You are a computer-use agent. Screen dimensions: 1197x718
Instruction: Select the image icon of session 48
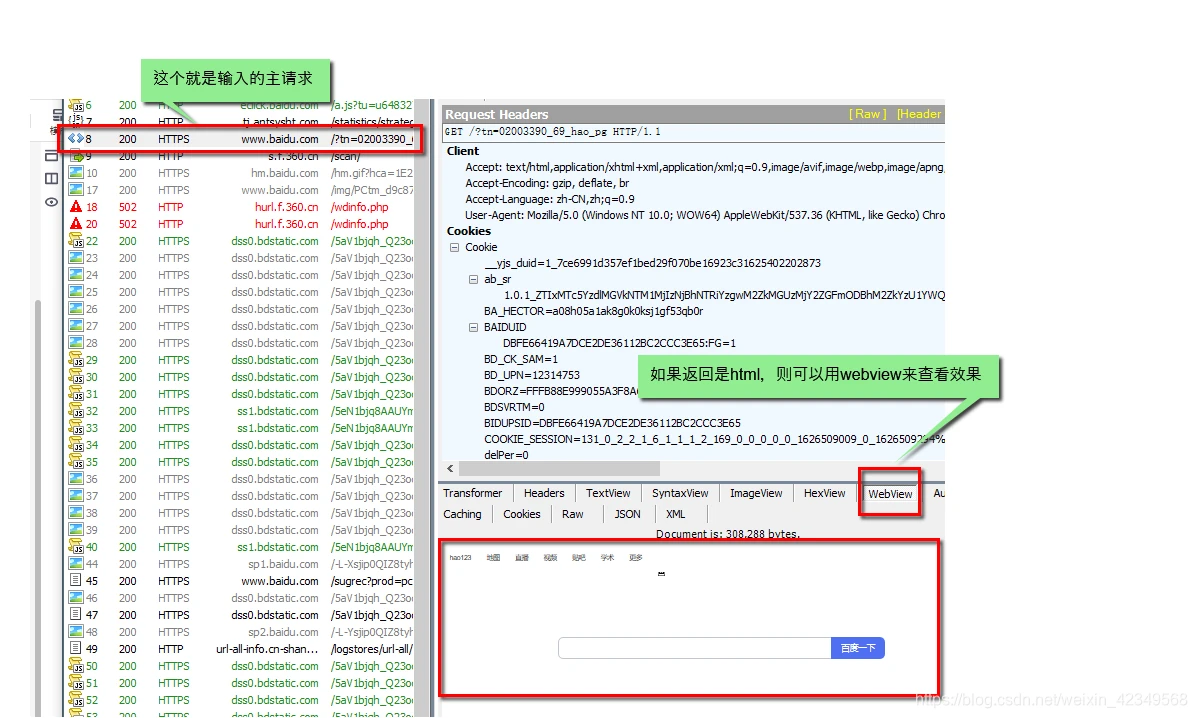76,632
